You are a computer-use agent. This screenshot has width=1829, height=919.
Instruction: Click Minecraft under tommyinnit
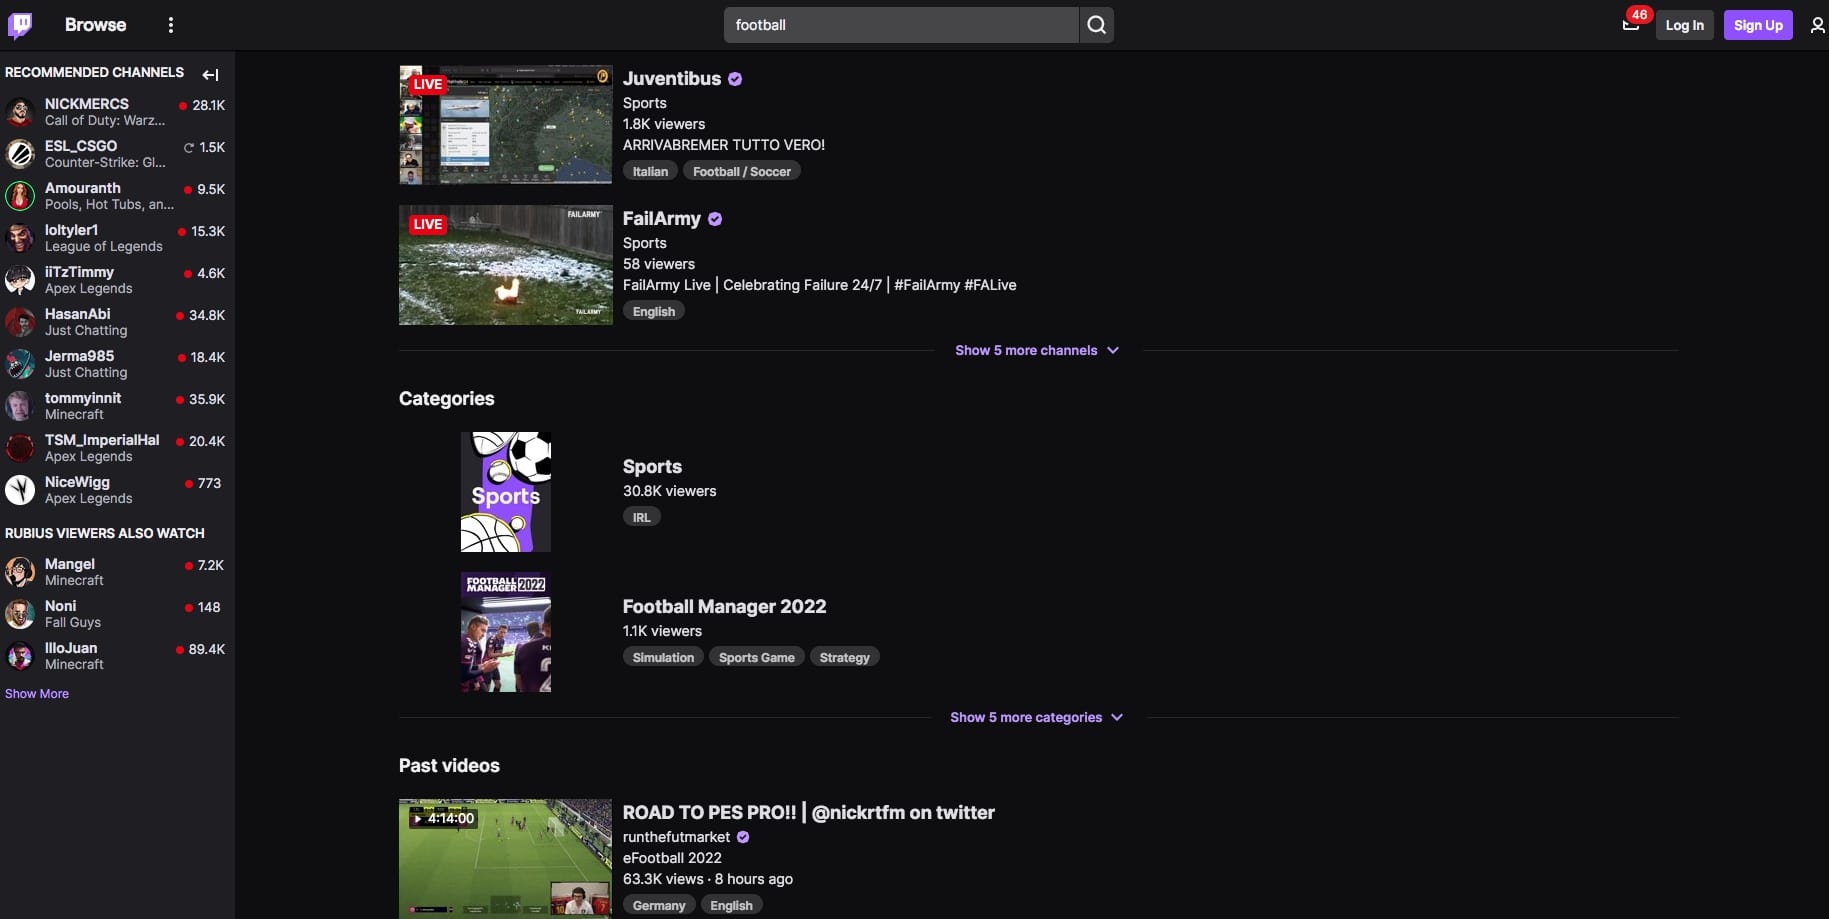click(74, 415)
